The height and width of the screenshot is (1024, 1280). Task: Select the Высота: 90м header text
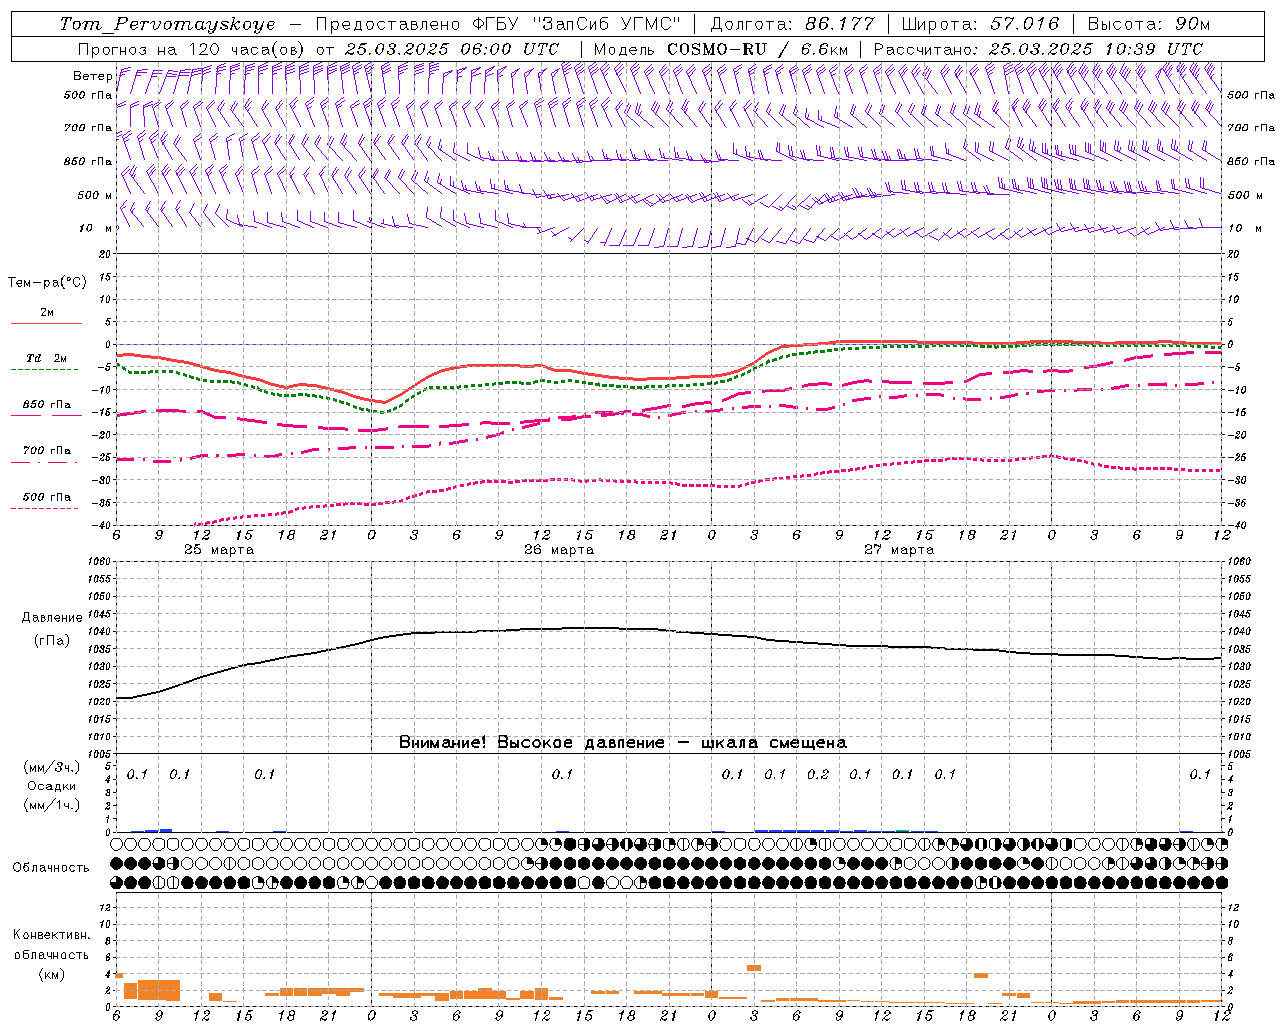(x=1149, y=24)
